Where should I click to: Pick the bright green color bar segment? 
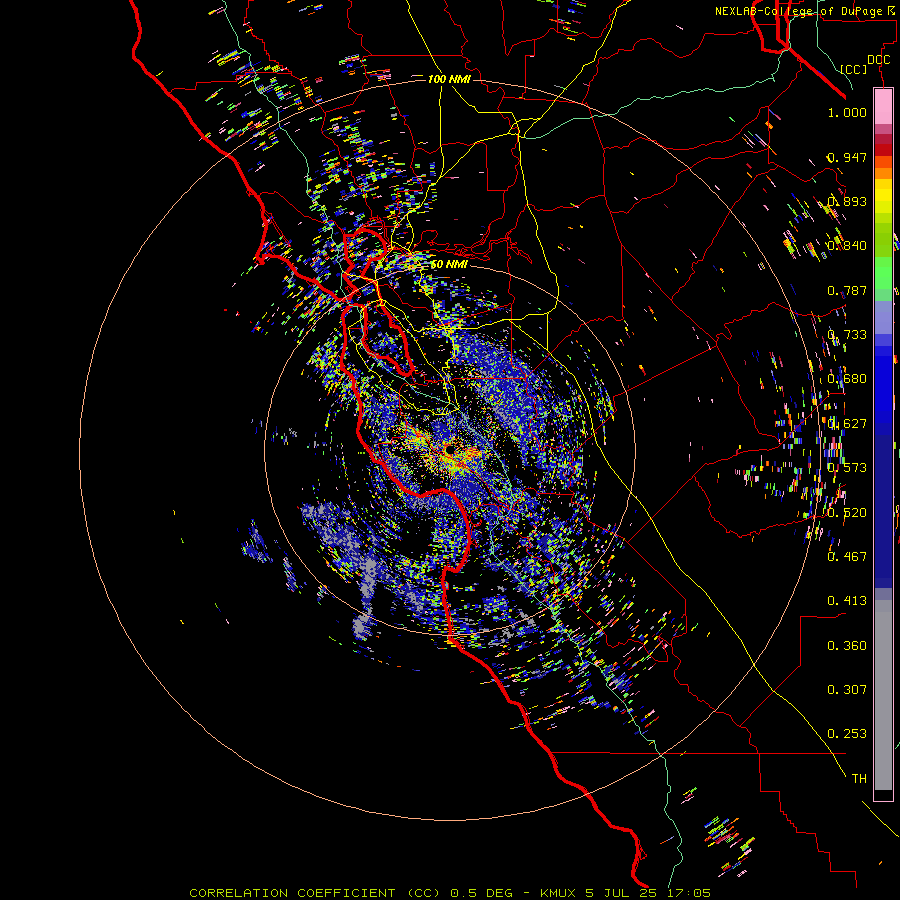[x=883, y=273]
